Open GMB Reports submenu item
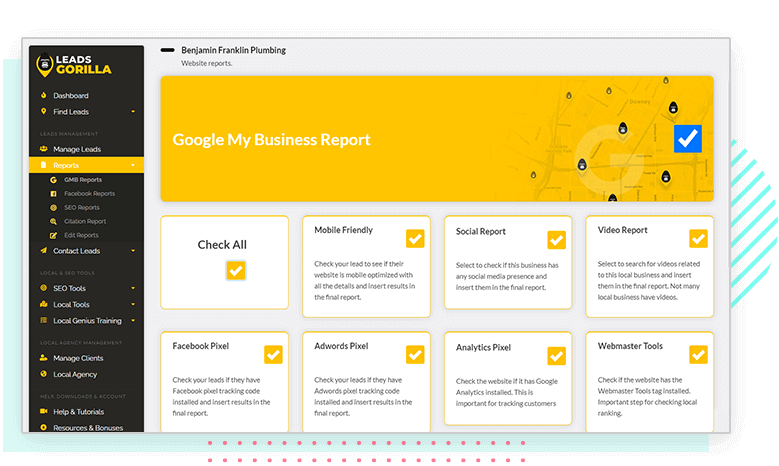779x466 pixels. [82, 180]
